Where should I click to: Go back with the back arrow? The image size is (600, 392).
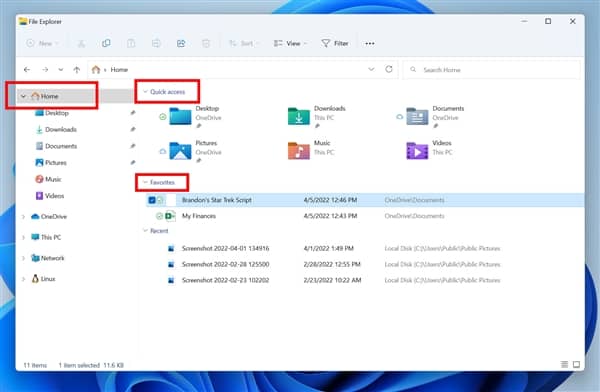pos(27,69)
